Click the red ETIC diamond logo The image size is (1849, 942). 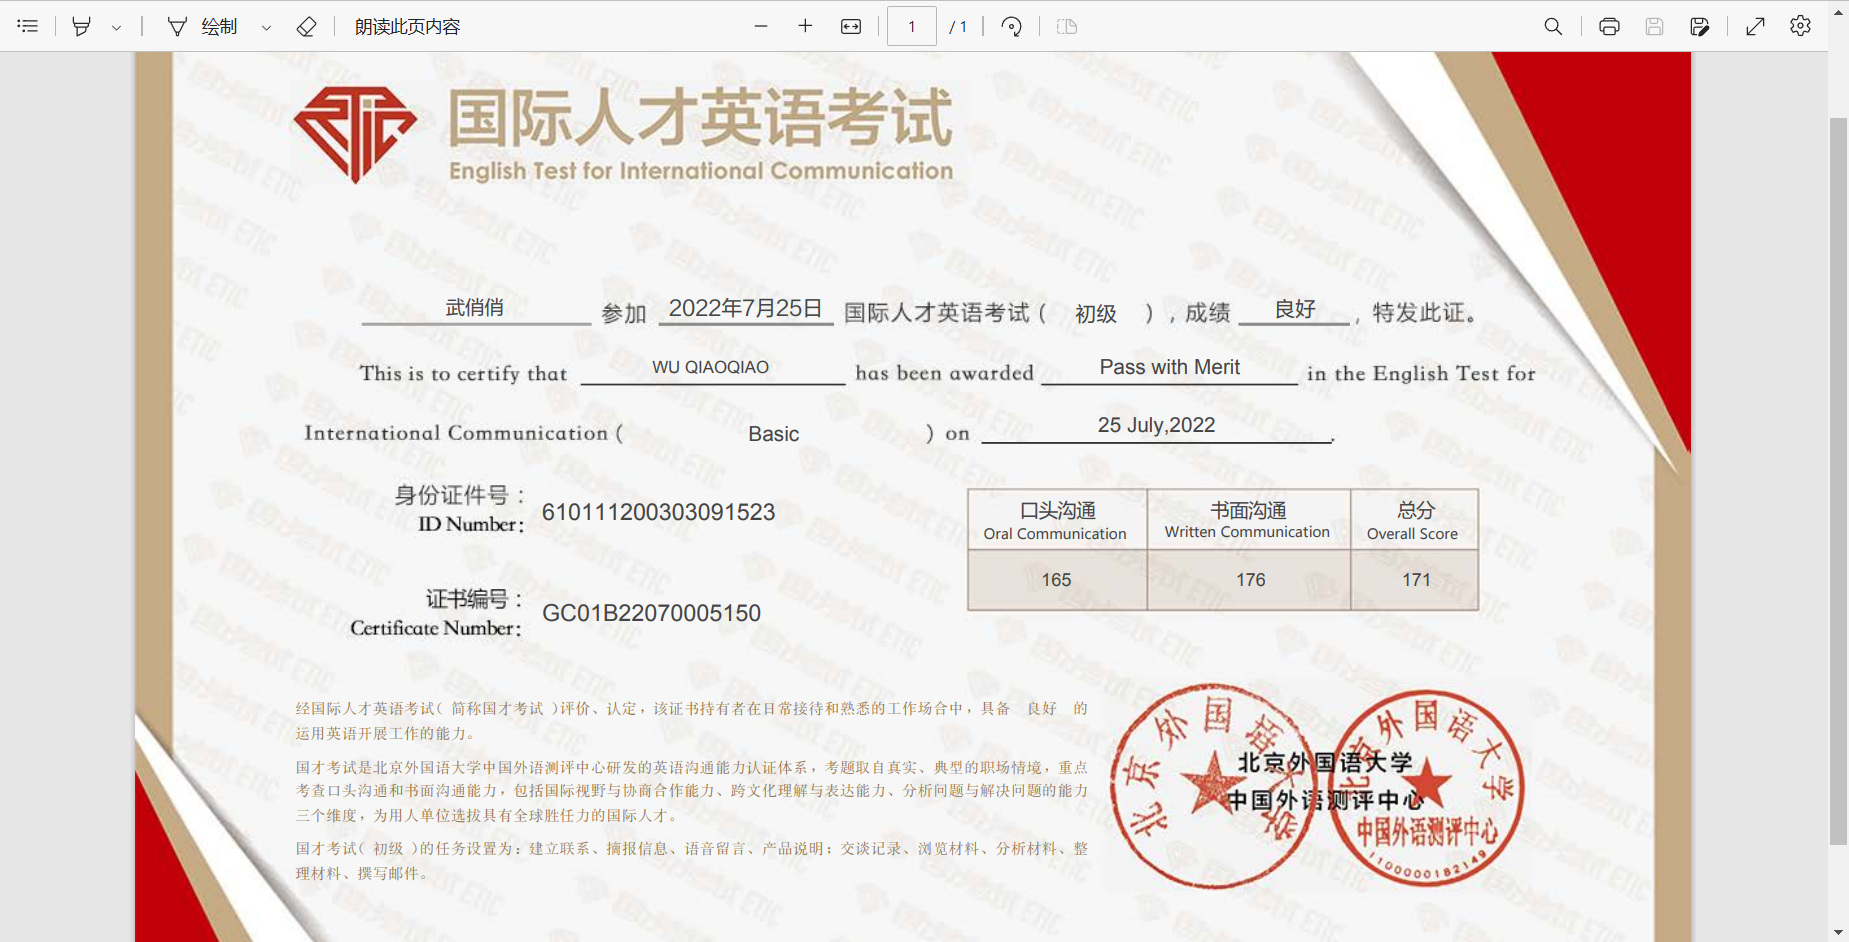click(x=355, y=134)
